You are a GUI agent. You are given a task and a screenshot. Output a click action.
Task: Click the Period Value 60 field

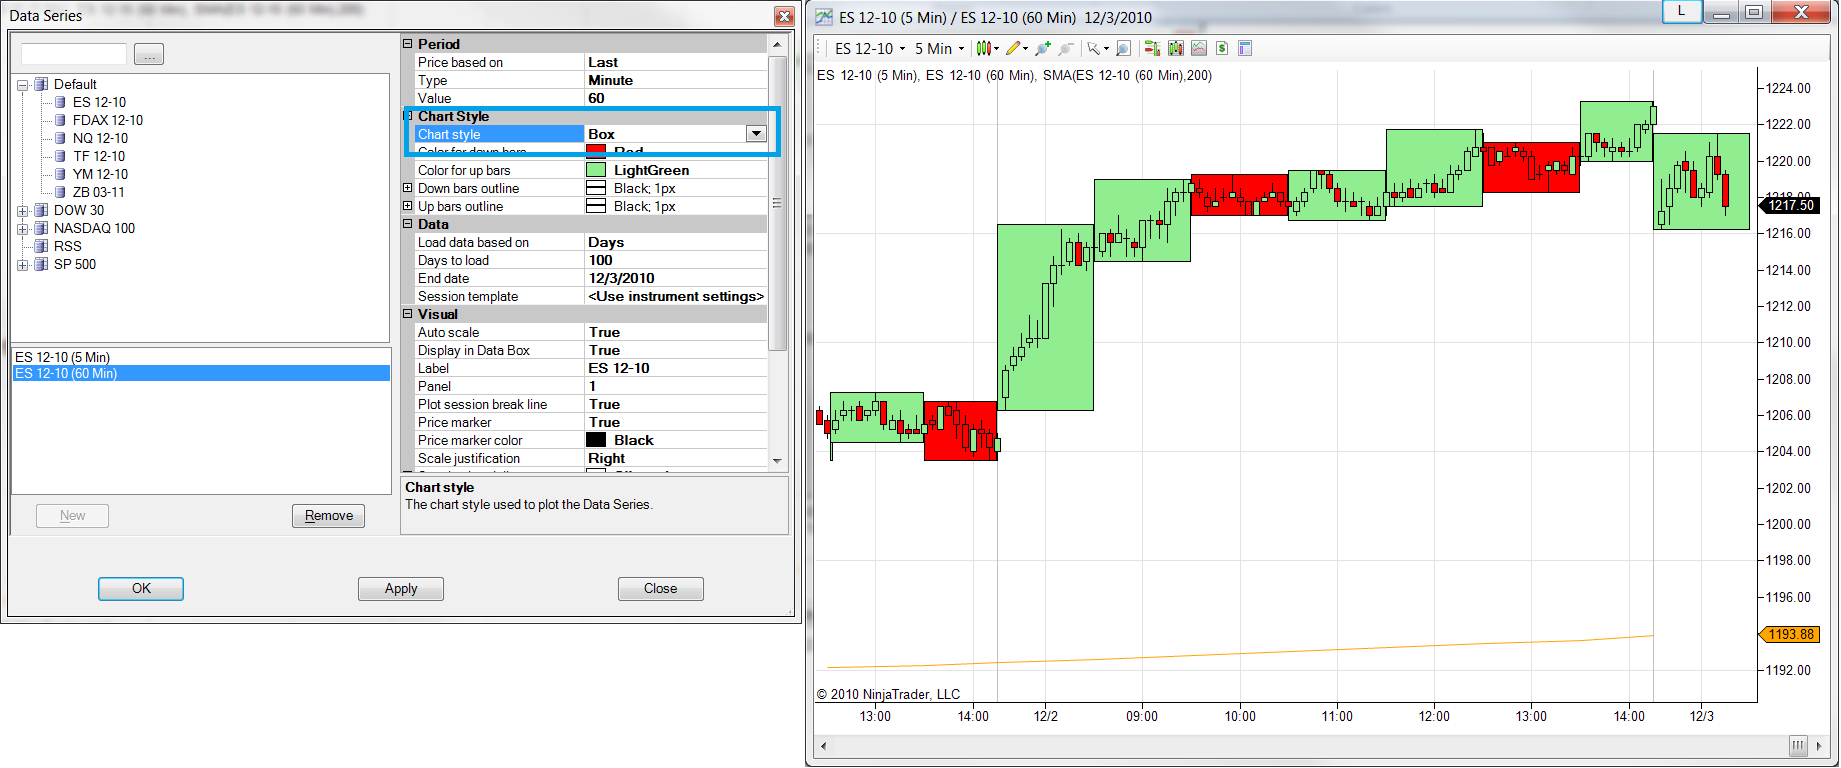pyautogui.click(x=676, y=98)
